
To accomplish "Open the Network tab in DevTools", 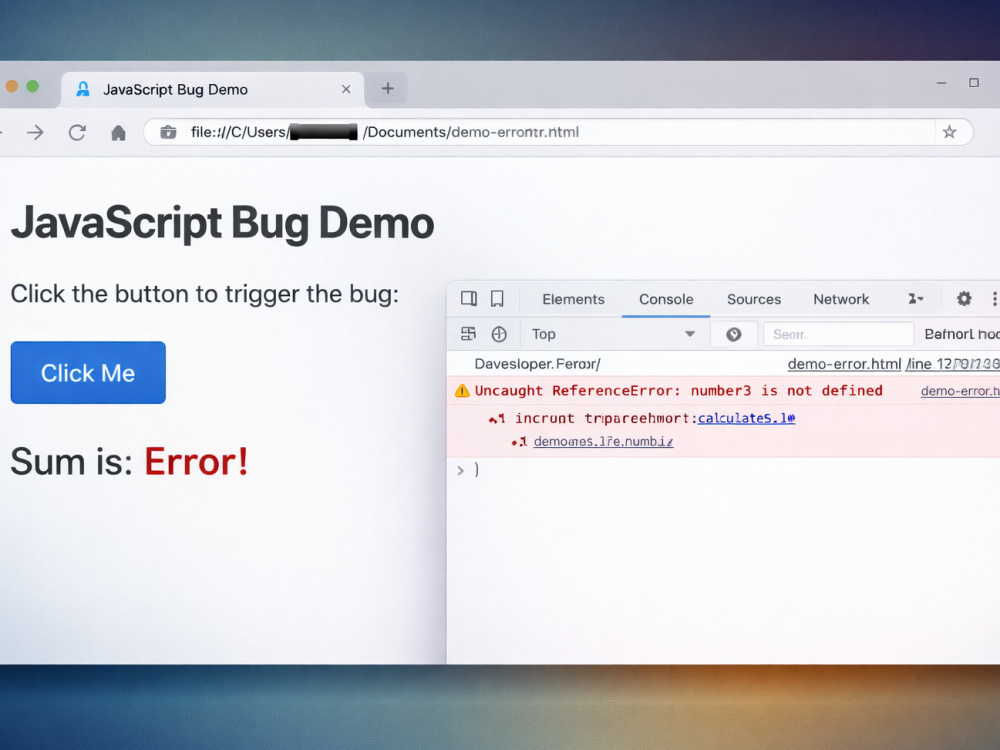I will tap(841, 299).
